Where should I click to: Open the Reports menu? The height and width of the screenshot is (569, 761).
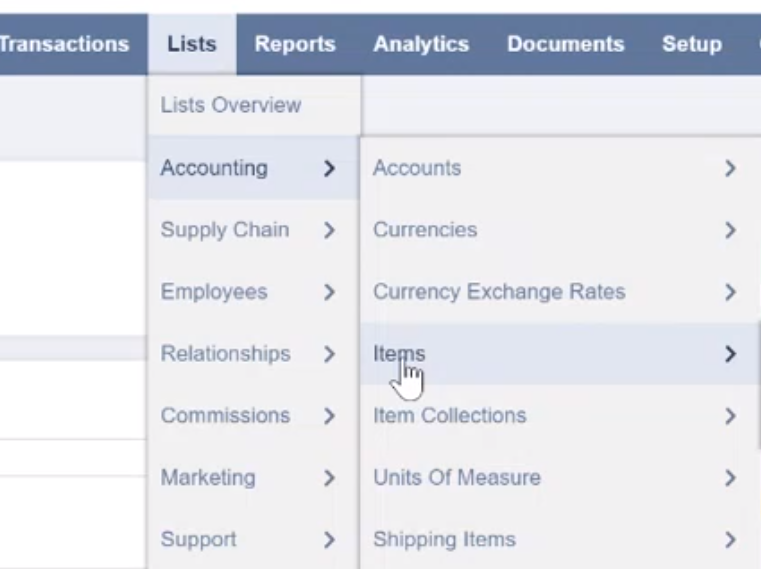[x=295, y=44]
